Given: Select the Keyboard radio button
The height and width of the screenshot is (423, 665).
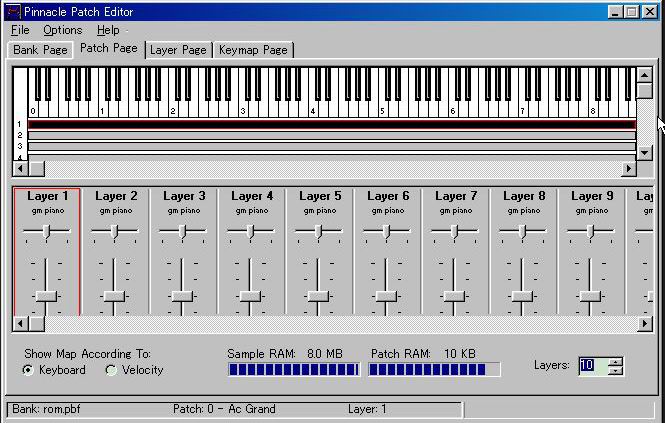Looking at the screenshot, I should [28, 370].
